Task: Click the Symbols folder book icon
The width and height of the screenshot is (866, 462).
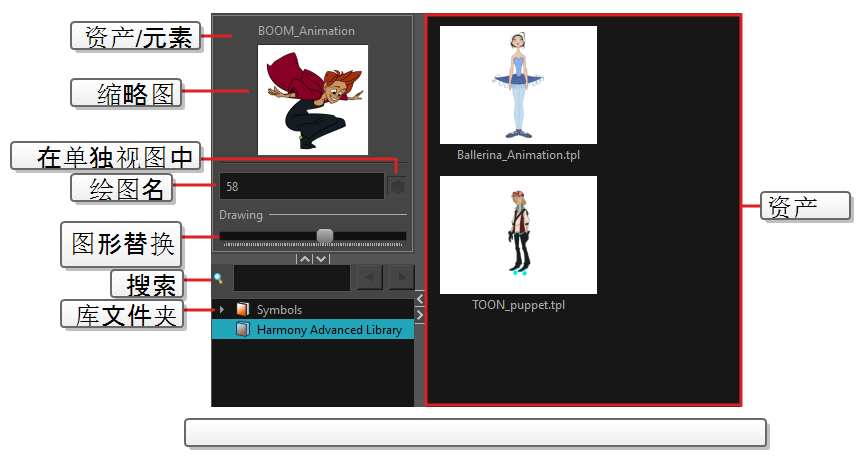Action: [x=242, y=310]
